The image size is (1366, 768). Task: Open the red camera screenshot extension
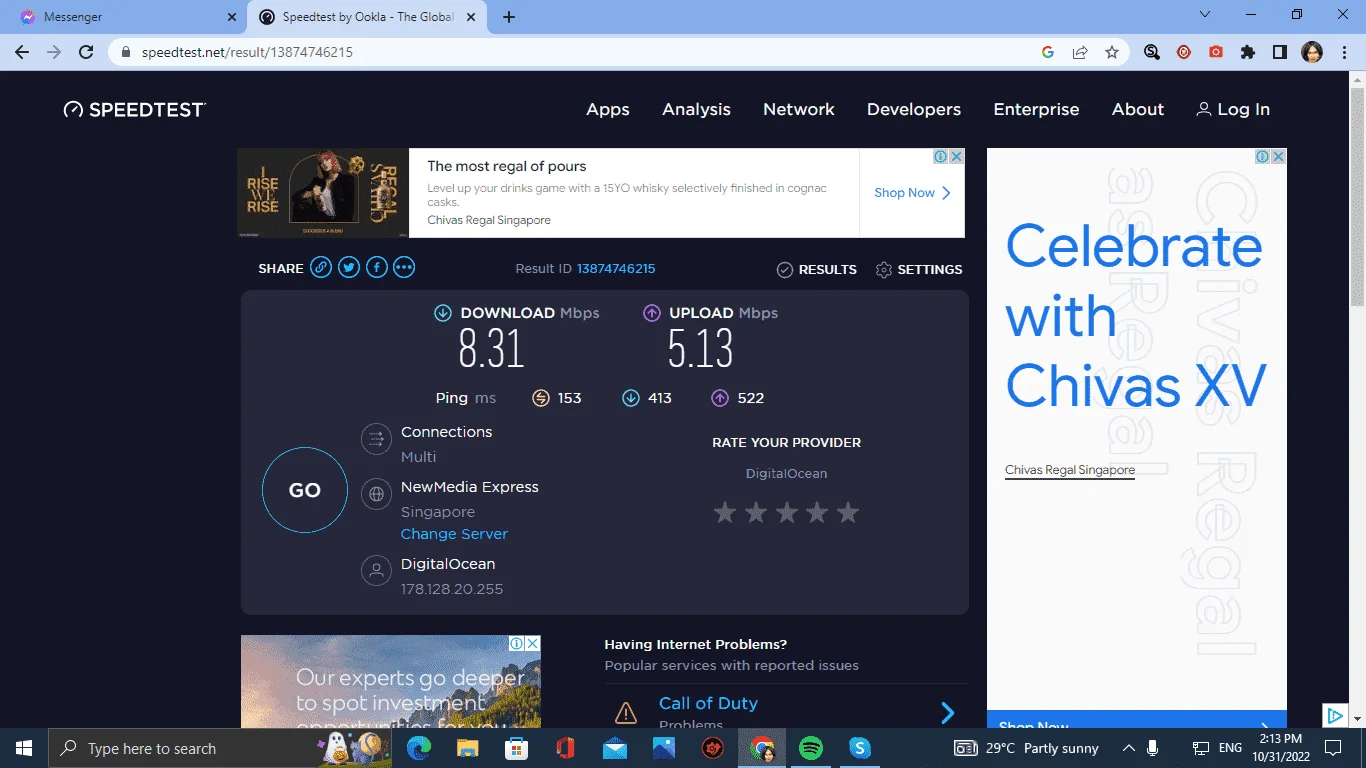click(x=1216, y=52)
